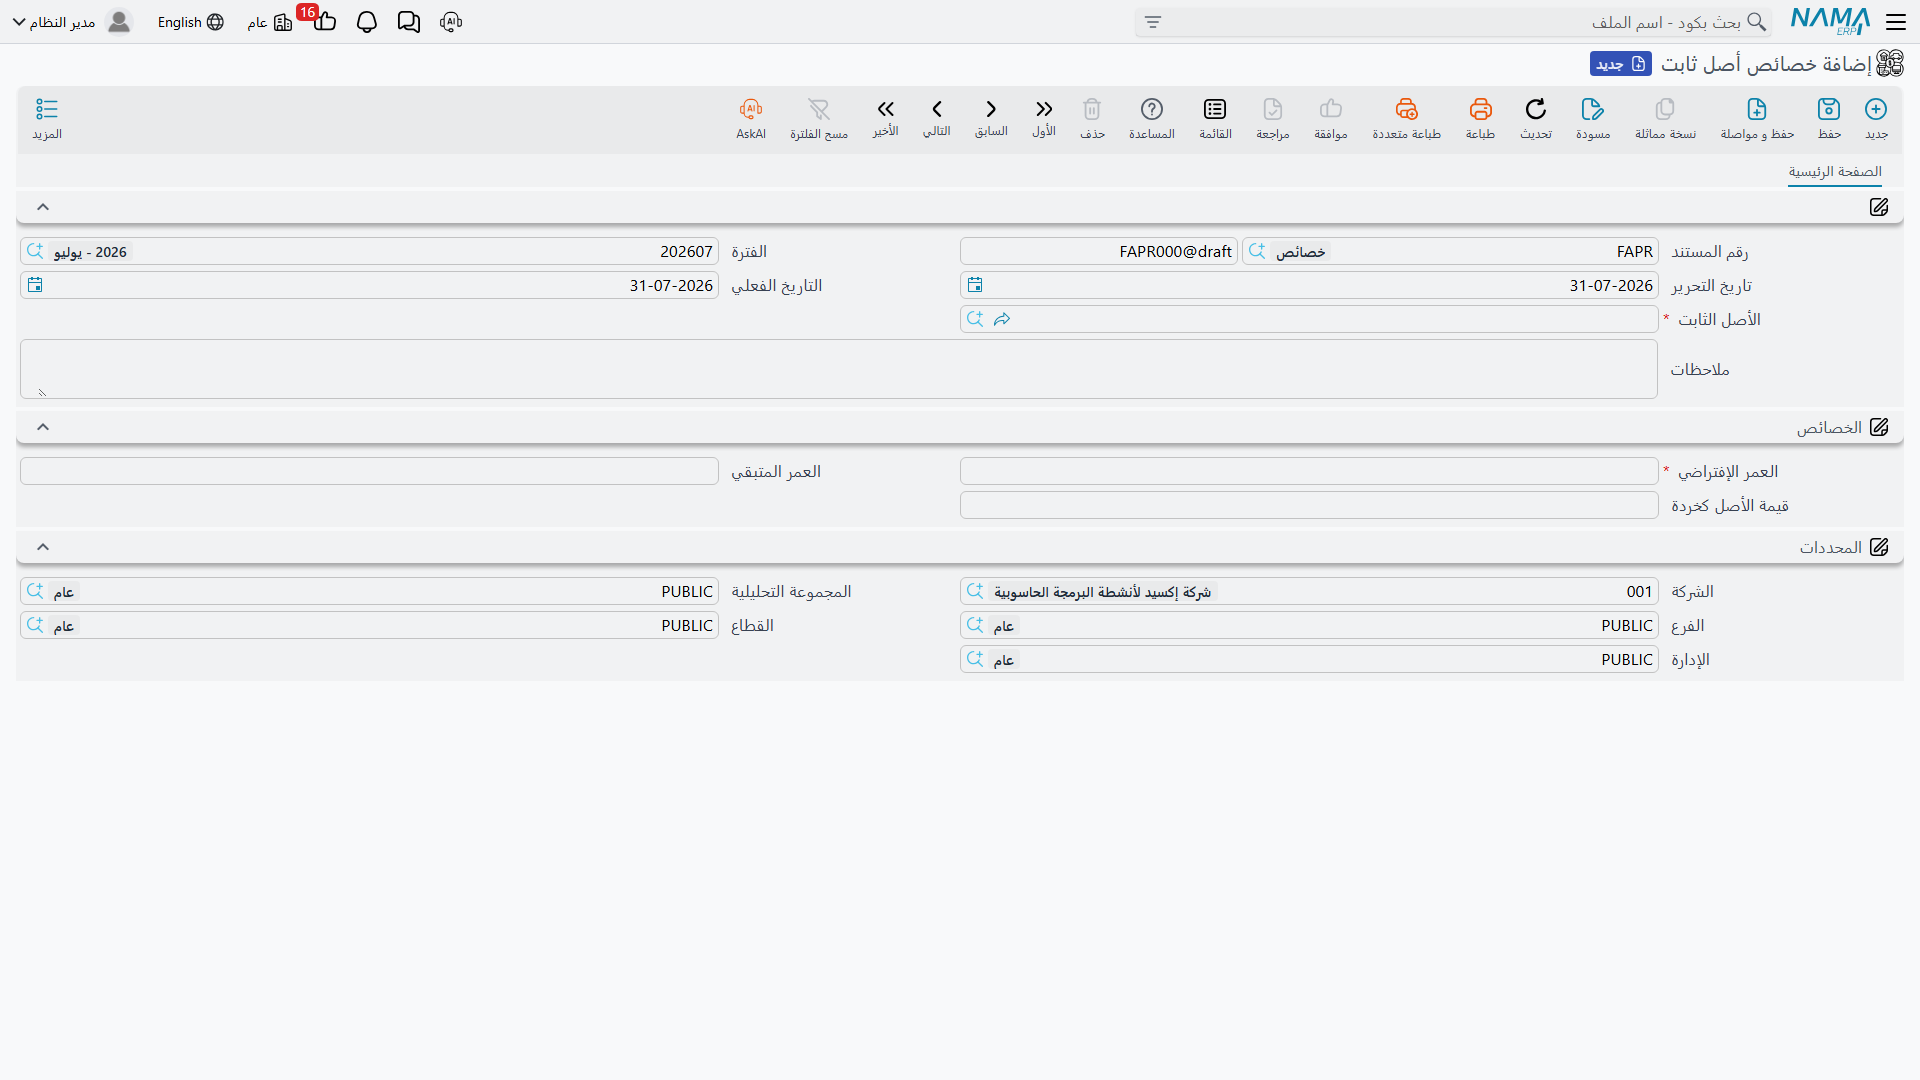Open lookup search for الفترة field
The height and width of the screenshot is (1080, 1920).
[35, 251]
